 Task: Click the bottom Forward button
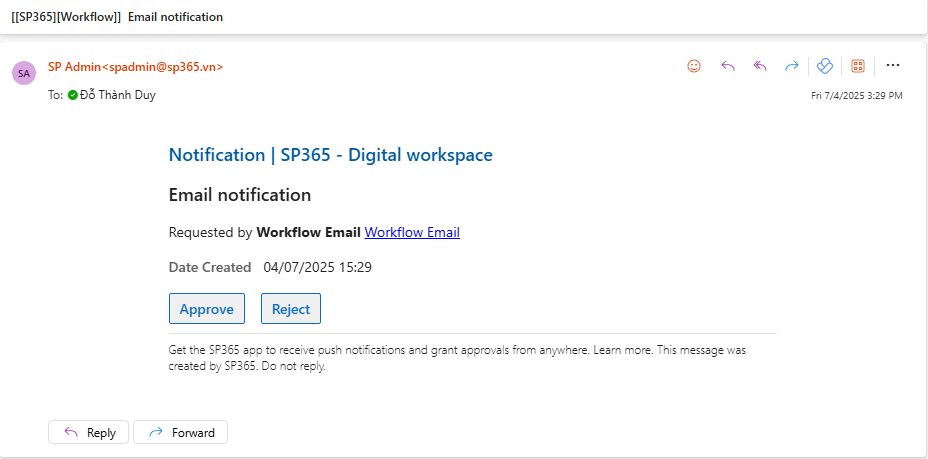tap(181, 432)
